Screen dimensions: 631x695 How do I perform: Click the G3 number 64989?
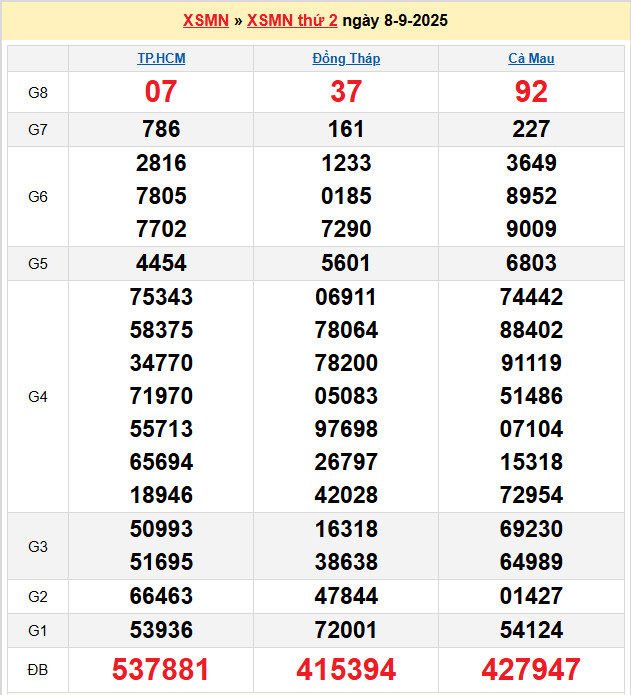[x=531, y=562]
